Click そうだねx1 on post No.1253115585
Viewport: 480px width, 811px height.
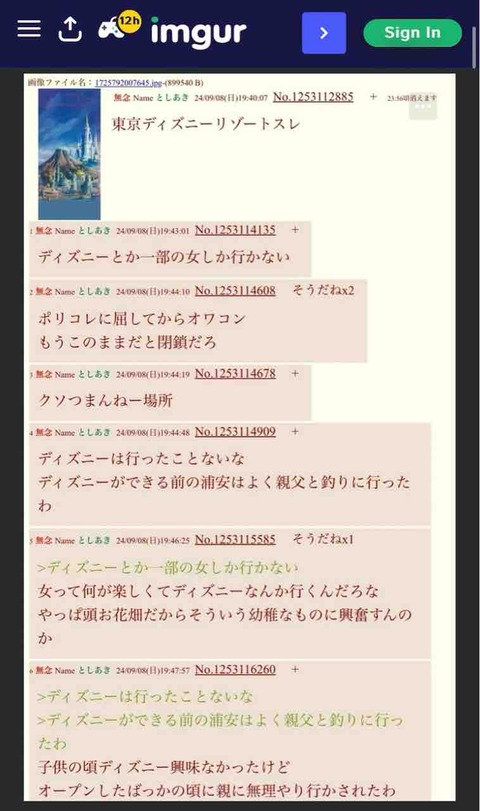(323, 539)
